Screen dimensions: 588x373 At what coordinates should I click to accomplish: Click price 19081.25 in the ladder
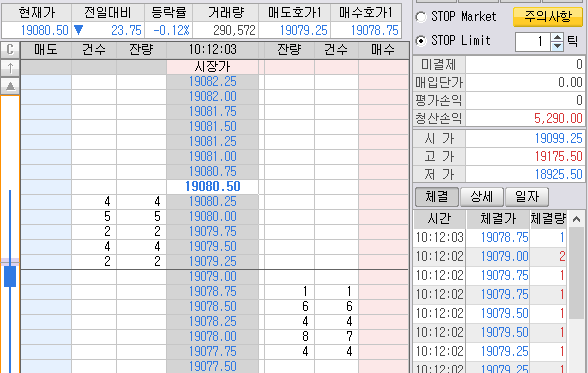click(x=213, y=142)
